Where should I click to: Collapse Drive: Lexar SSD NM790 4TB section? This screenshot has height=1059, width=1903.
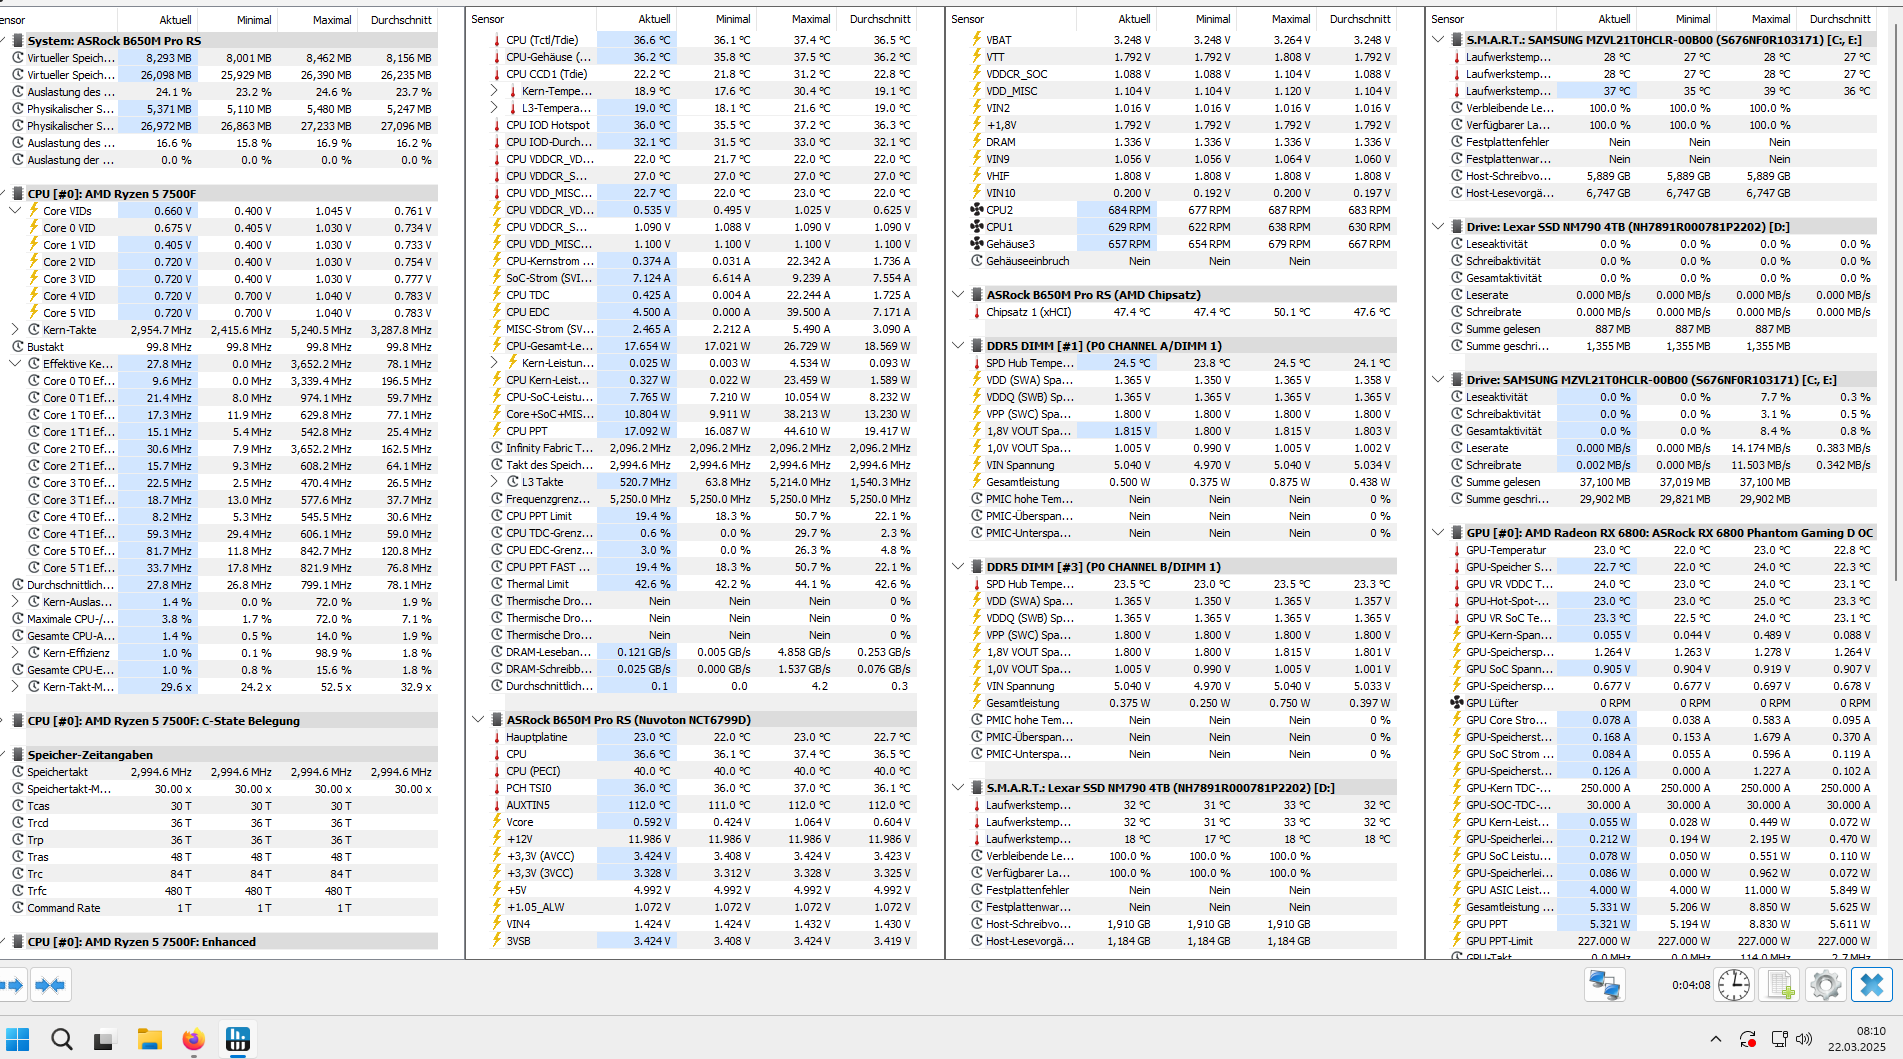tap(1438, 227)
